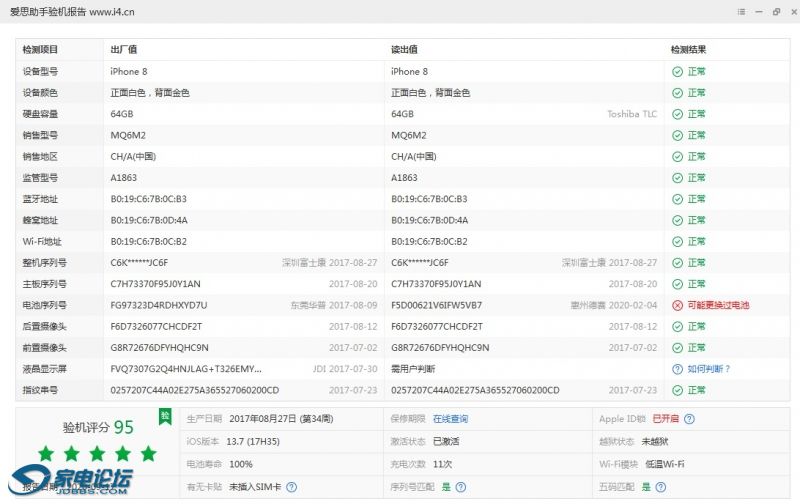Select the 低温Wi-Fi module value
This screenshot has width=800, height=504.
coord(665,464)
